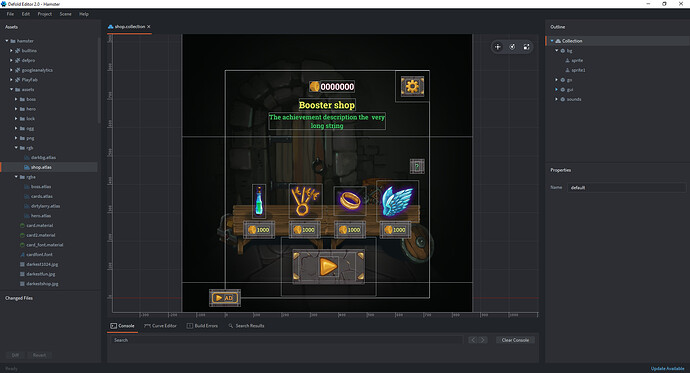Switch to the Curve Editor tab
The height and width of the screenshot is (373, 690).
click(x=160, y=326)
